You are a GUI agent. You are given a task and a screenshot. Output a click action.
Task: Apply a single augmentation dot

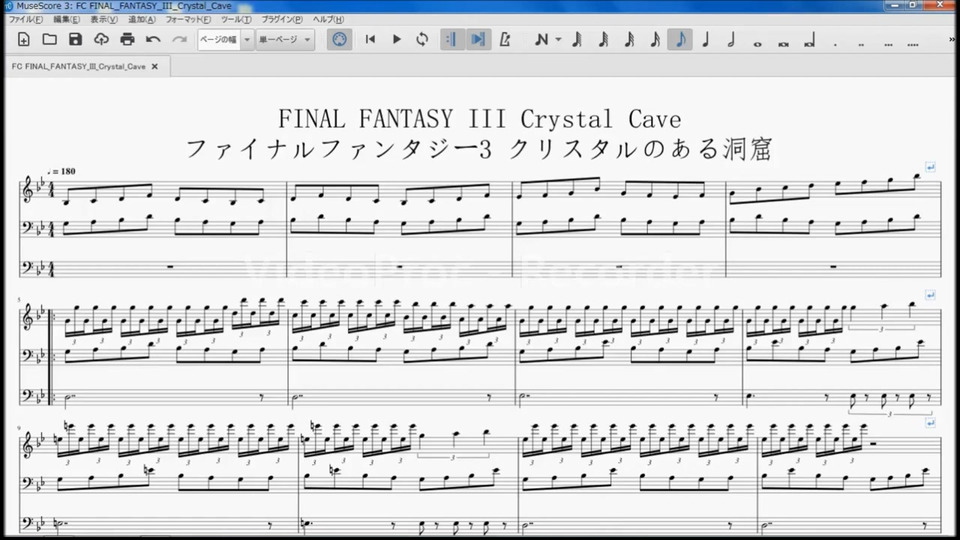[x=835, y=43]
